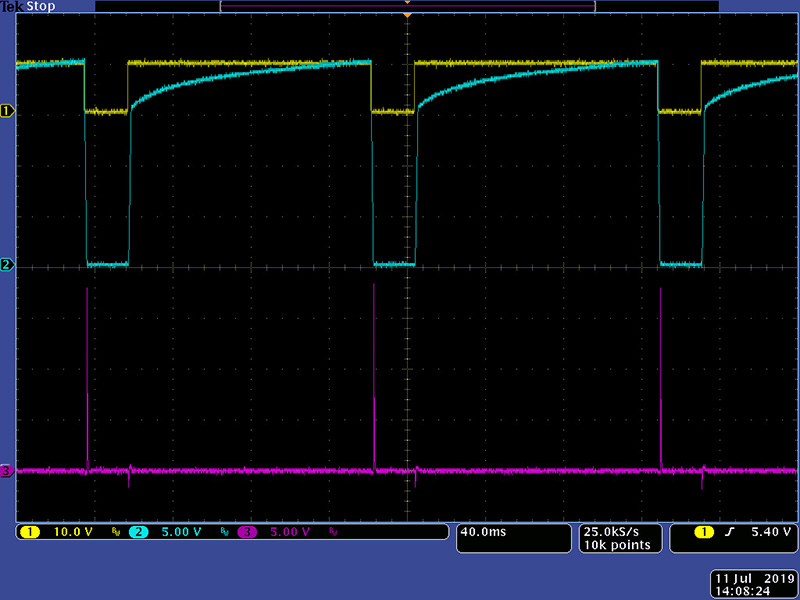Click channel 2's 5.00 V scale readout
The image size is (800, 600).
pos(181,532)
